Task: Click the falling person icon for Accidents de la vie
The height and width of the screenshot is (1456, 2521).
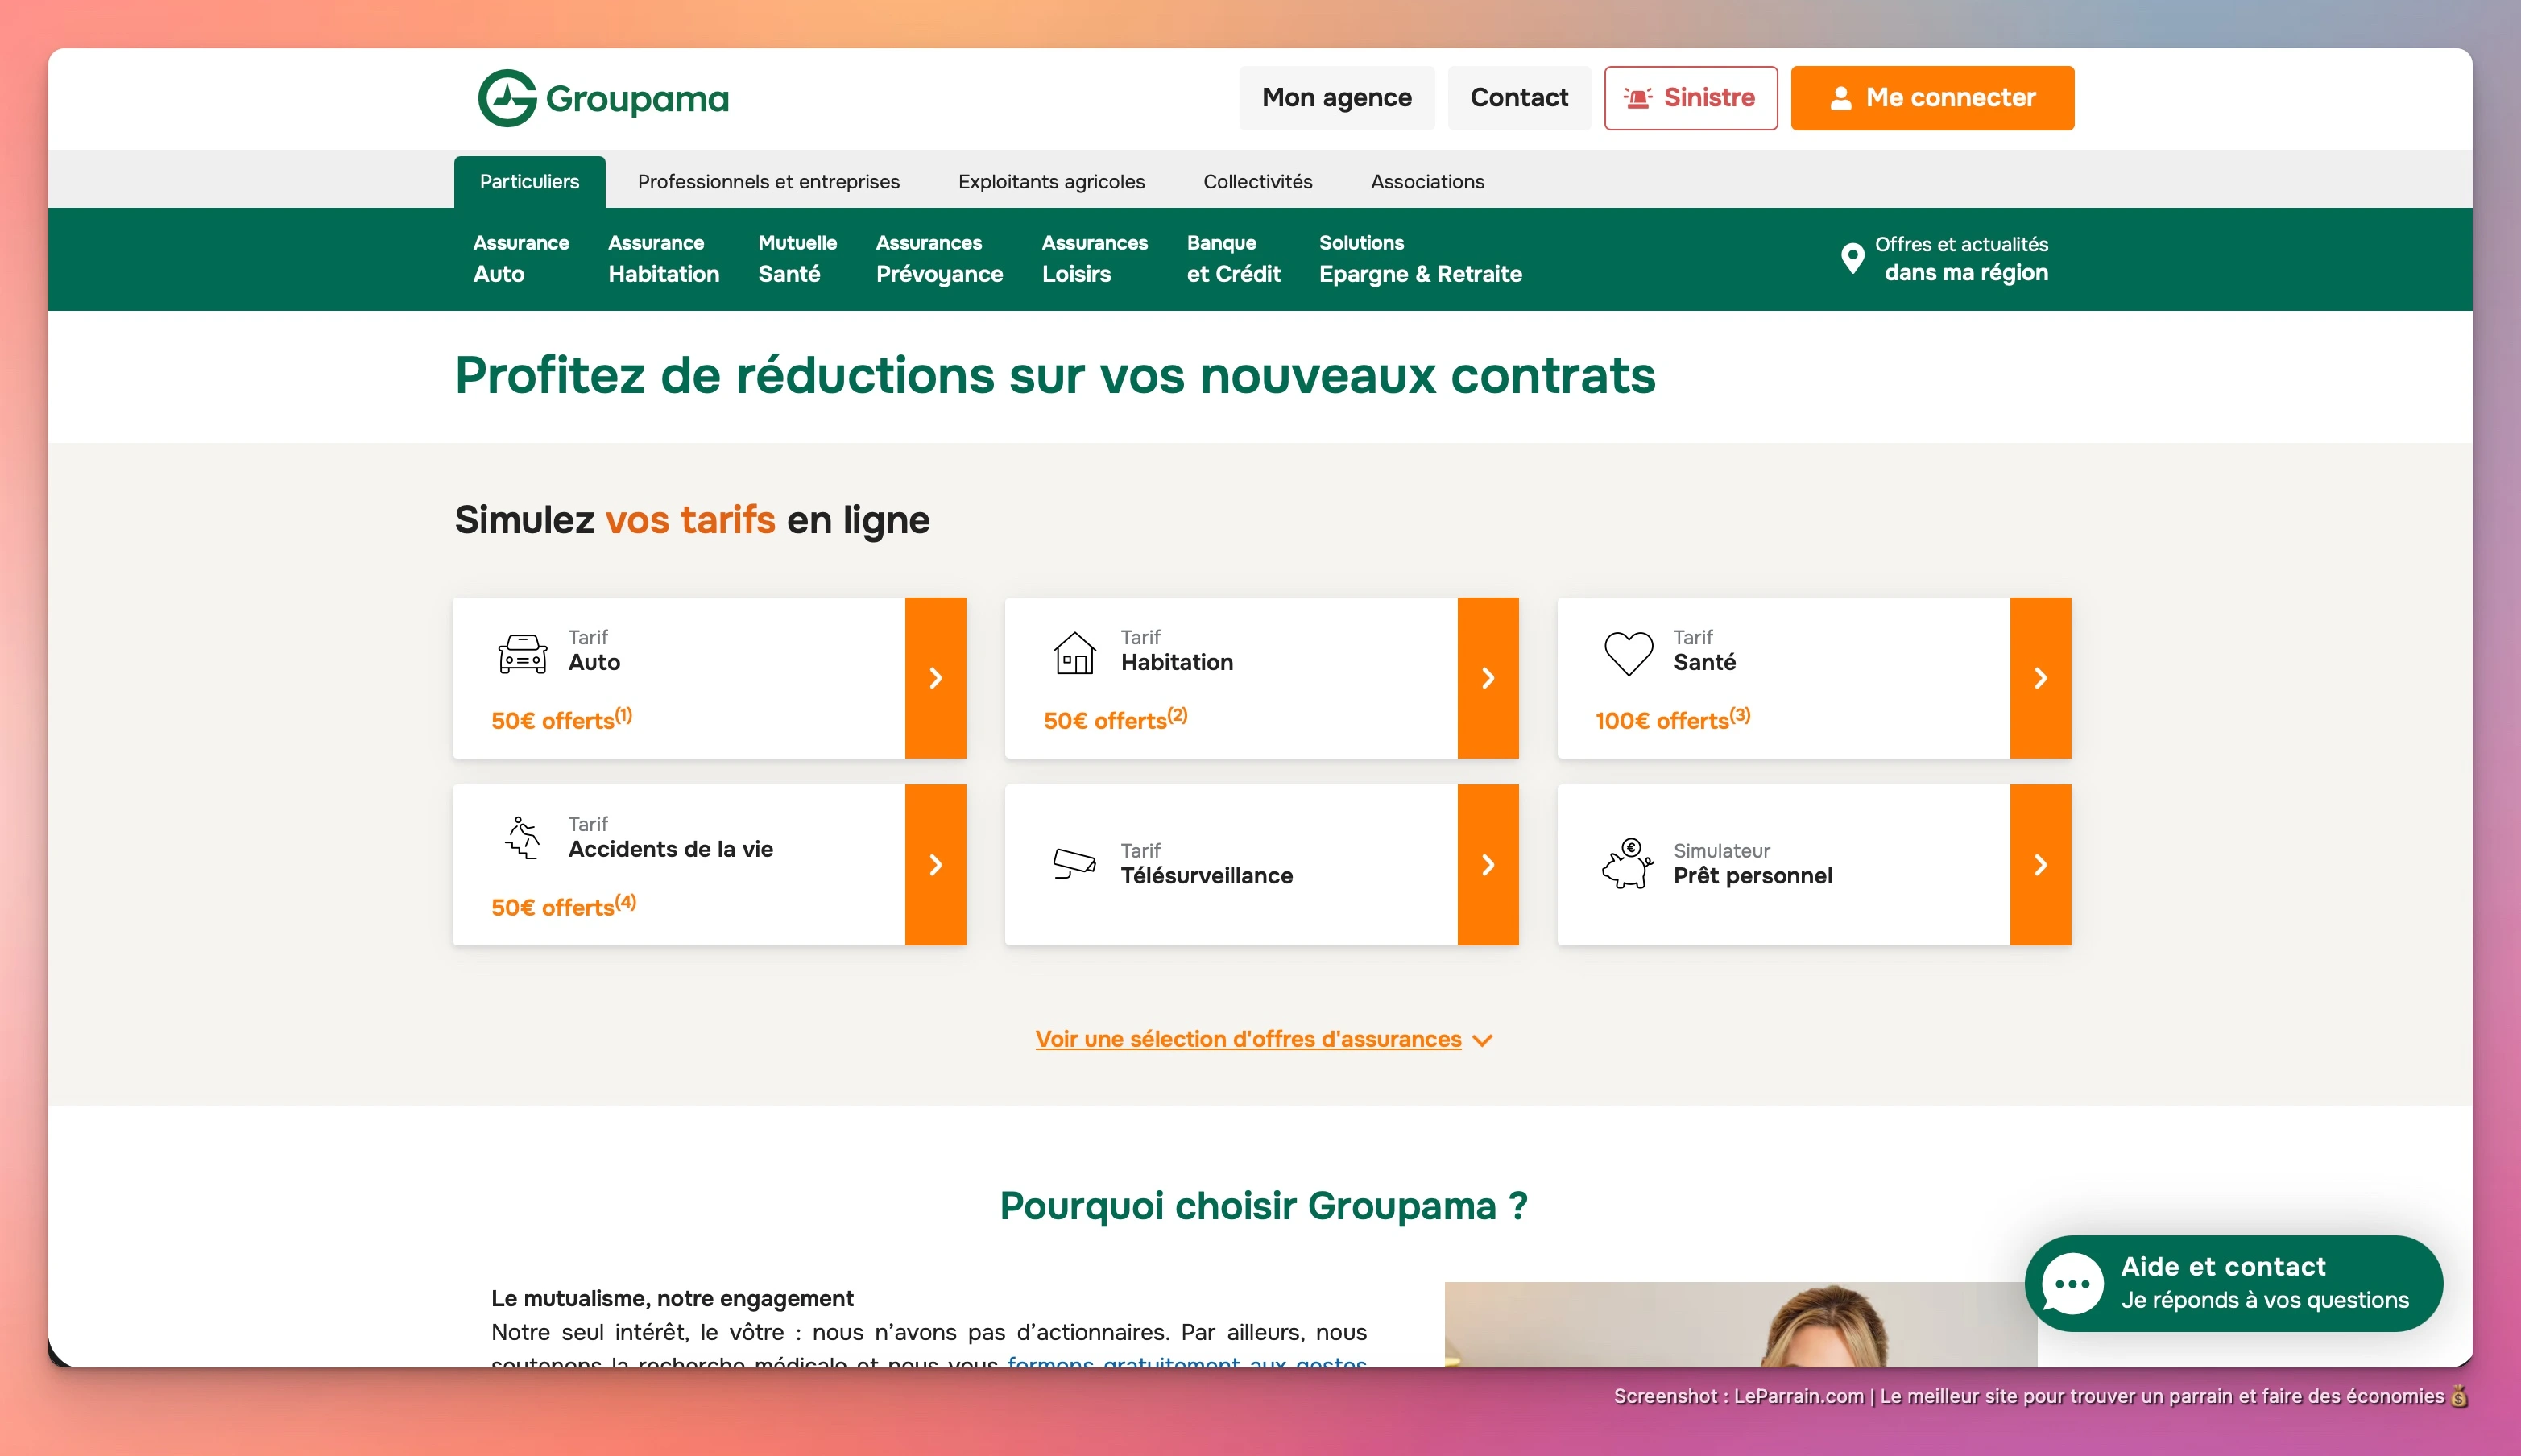Action: click(x=523, y=840)
